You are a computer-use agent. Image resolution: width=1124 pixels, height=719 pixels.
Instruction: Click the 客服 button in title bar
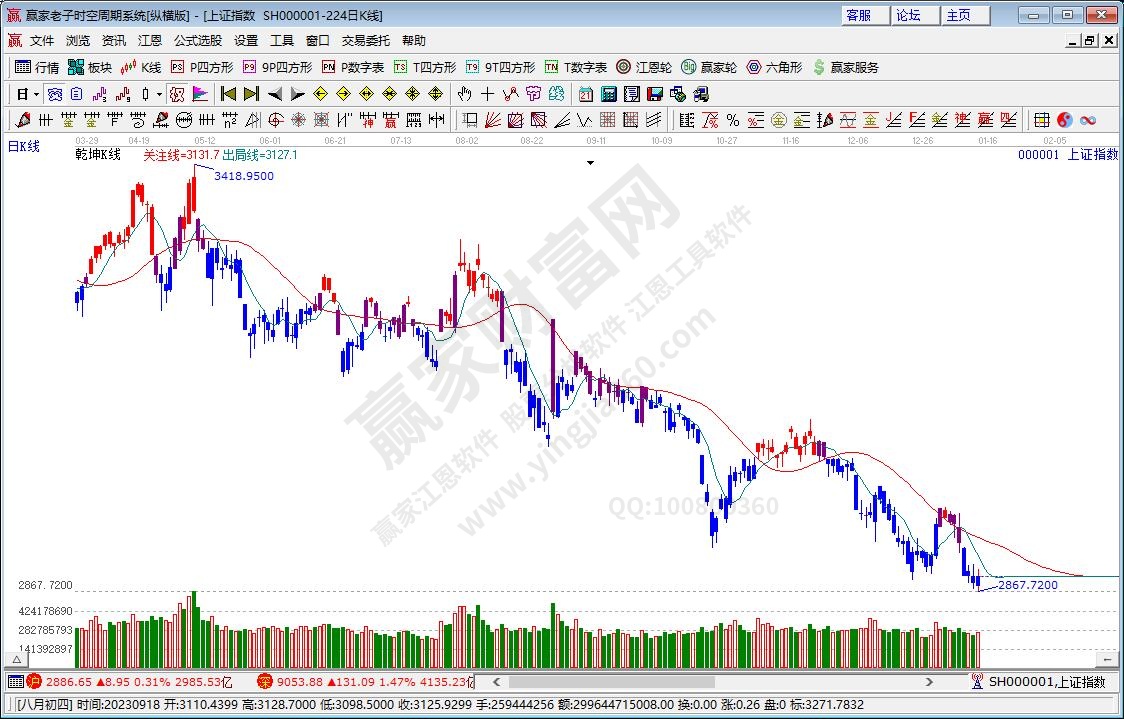click(859, 15)
